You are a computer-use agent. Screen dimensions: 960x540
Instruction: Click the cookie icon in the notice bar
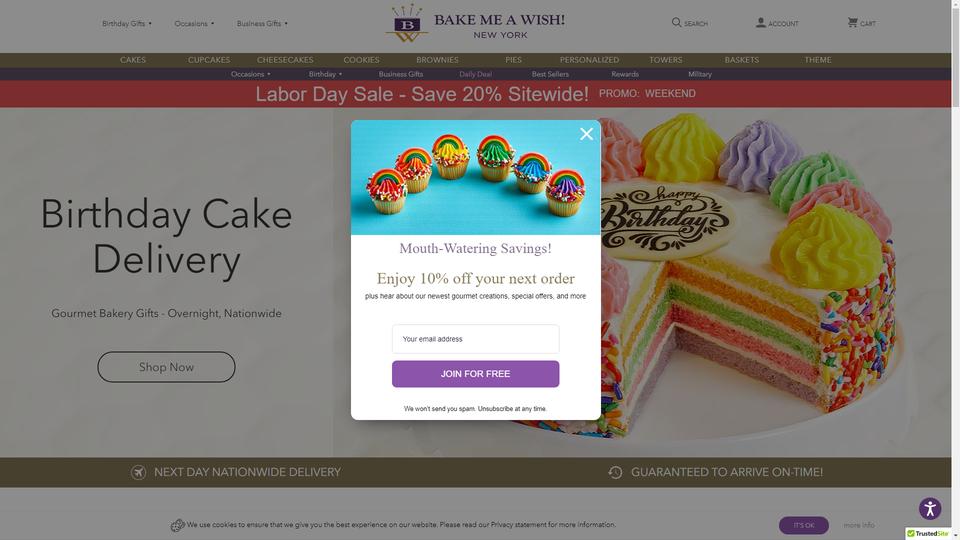tap(178, 525)
